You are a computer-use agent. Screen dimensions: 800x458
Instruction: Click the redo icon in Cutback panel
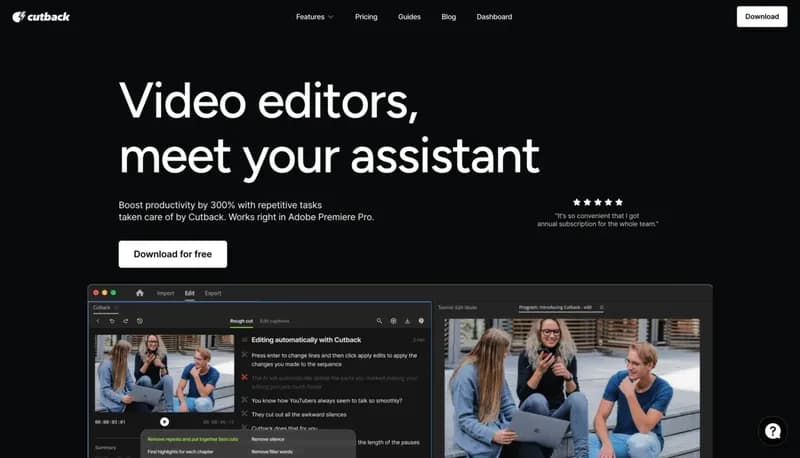click(126, 321)
